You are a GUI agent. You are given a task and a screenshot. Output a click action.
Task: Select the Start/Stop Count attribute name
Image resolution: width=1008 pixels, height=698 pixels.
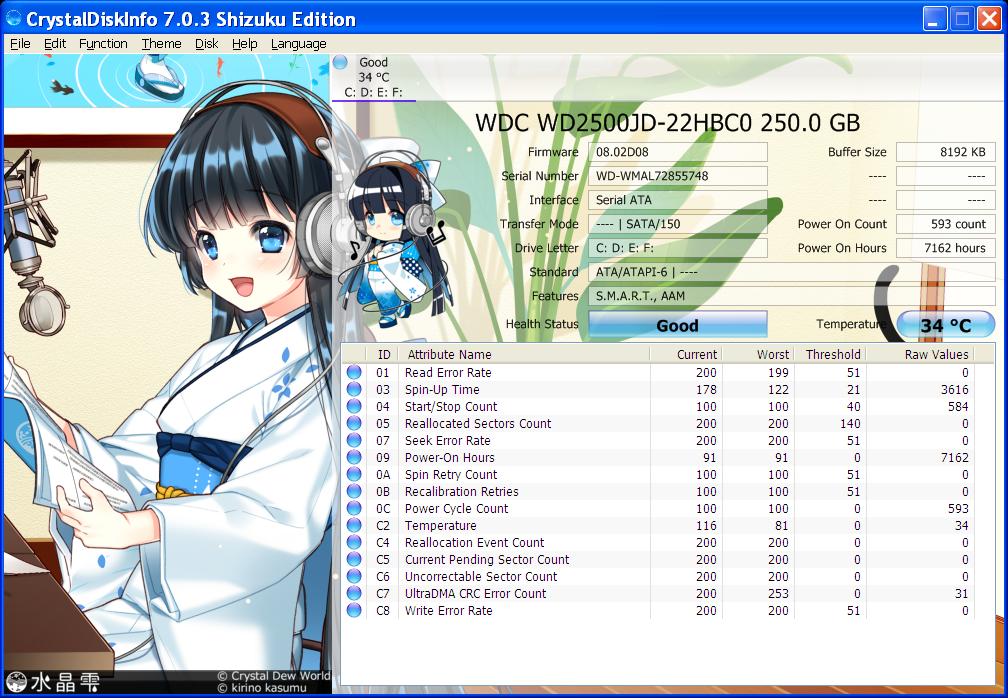point(451,406)
